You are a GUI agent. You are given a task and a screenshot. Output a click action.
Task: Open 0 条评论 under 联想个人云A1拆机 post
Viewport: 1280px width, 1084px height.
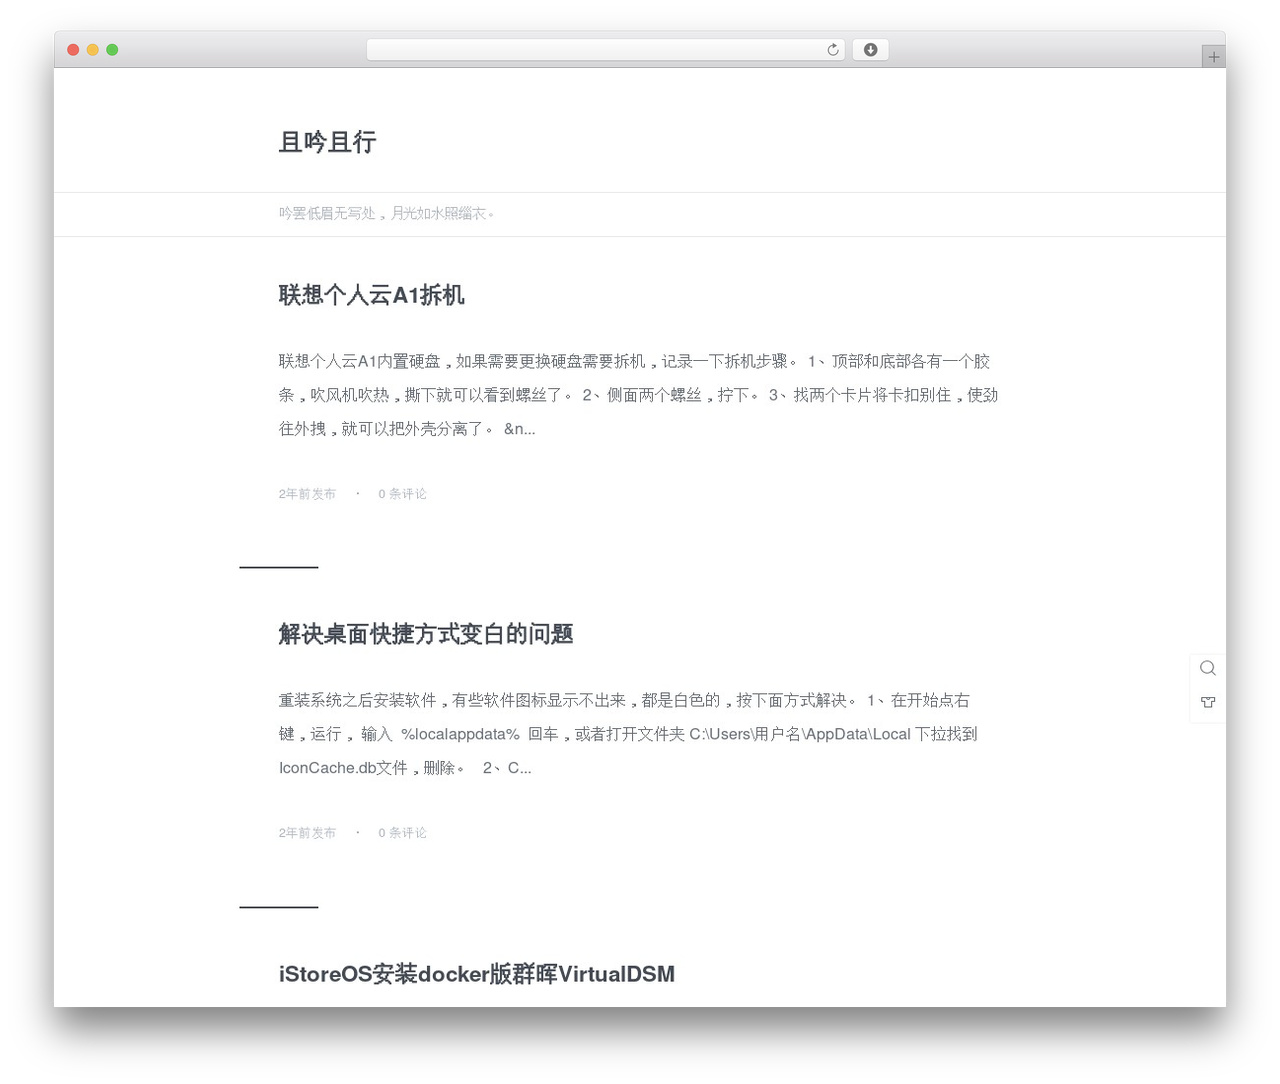pyautogui.click(x=402, y=494)
